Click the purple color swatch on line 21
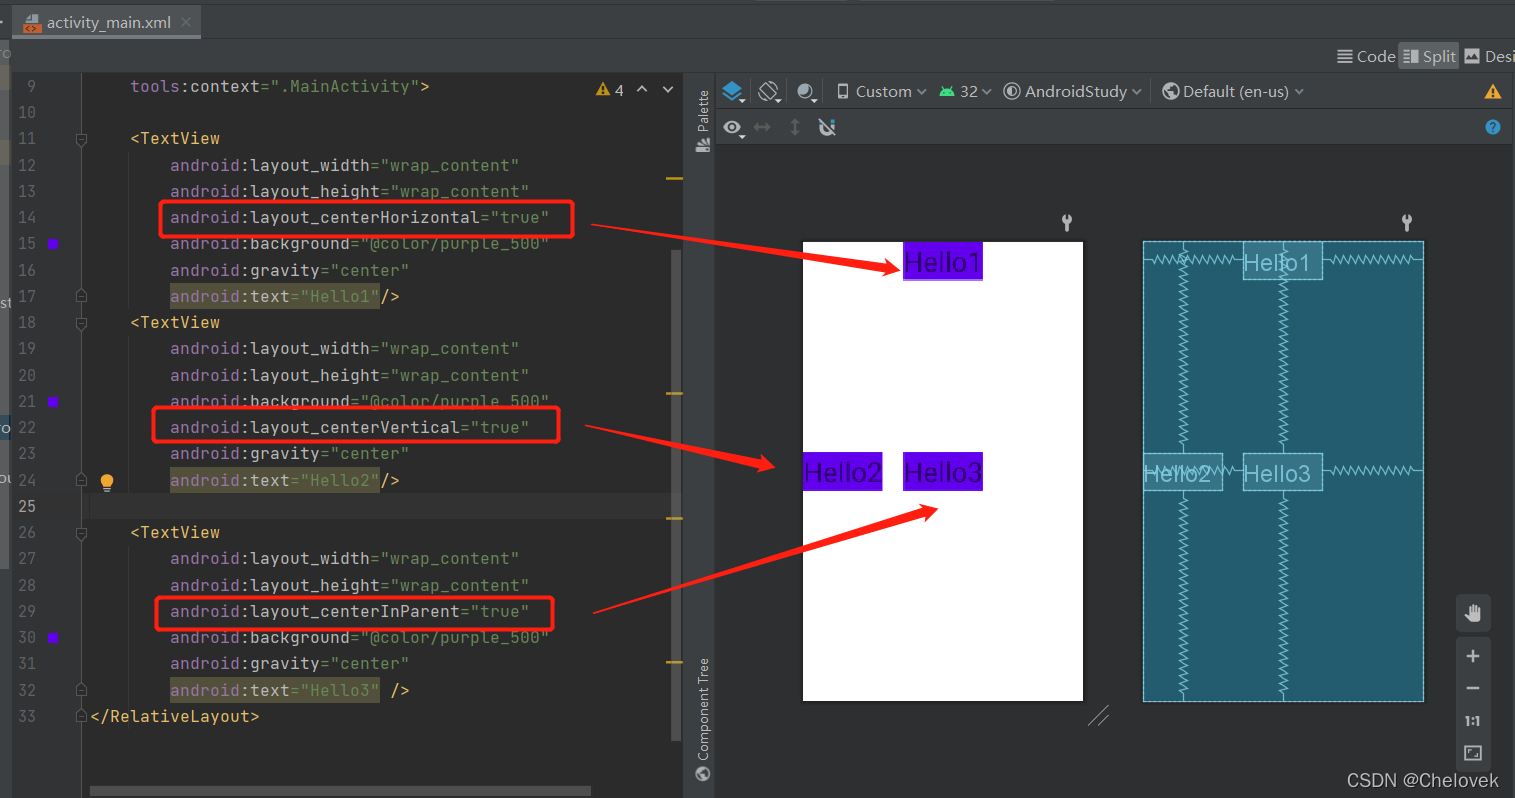Screen dimensions: 1515x798 point(53,402)
